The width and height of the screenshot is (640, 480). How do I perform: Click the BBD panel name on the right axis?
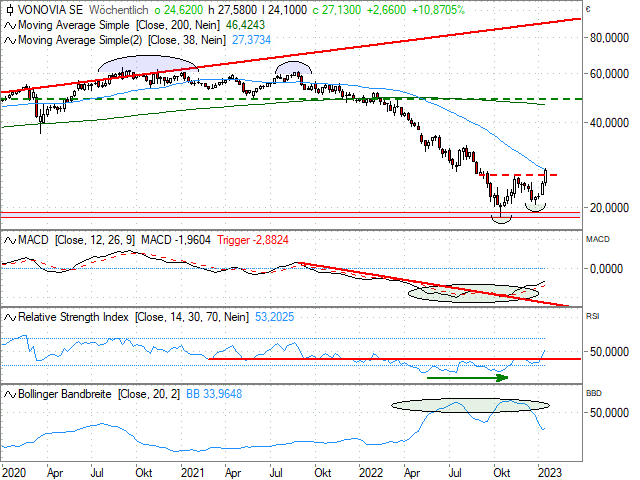[594, 394]
